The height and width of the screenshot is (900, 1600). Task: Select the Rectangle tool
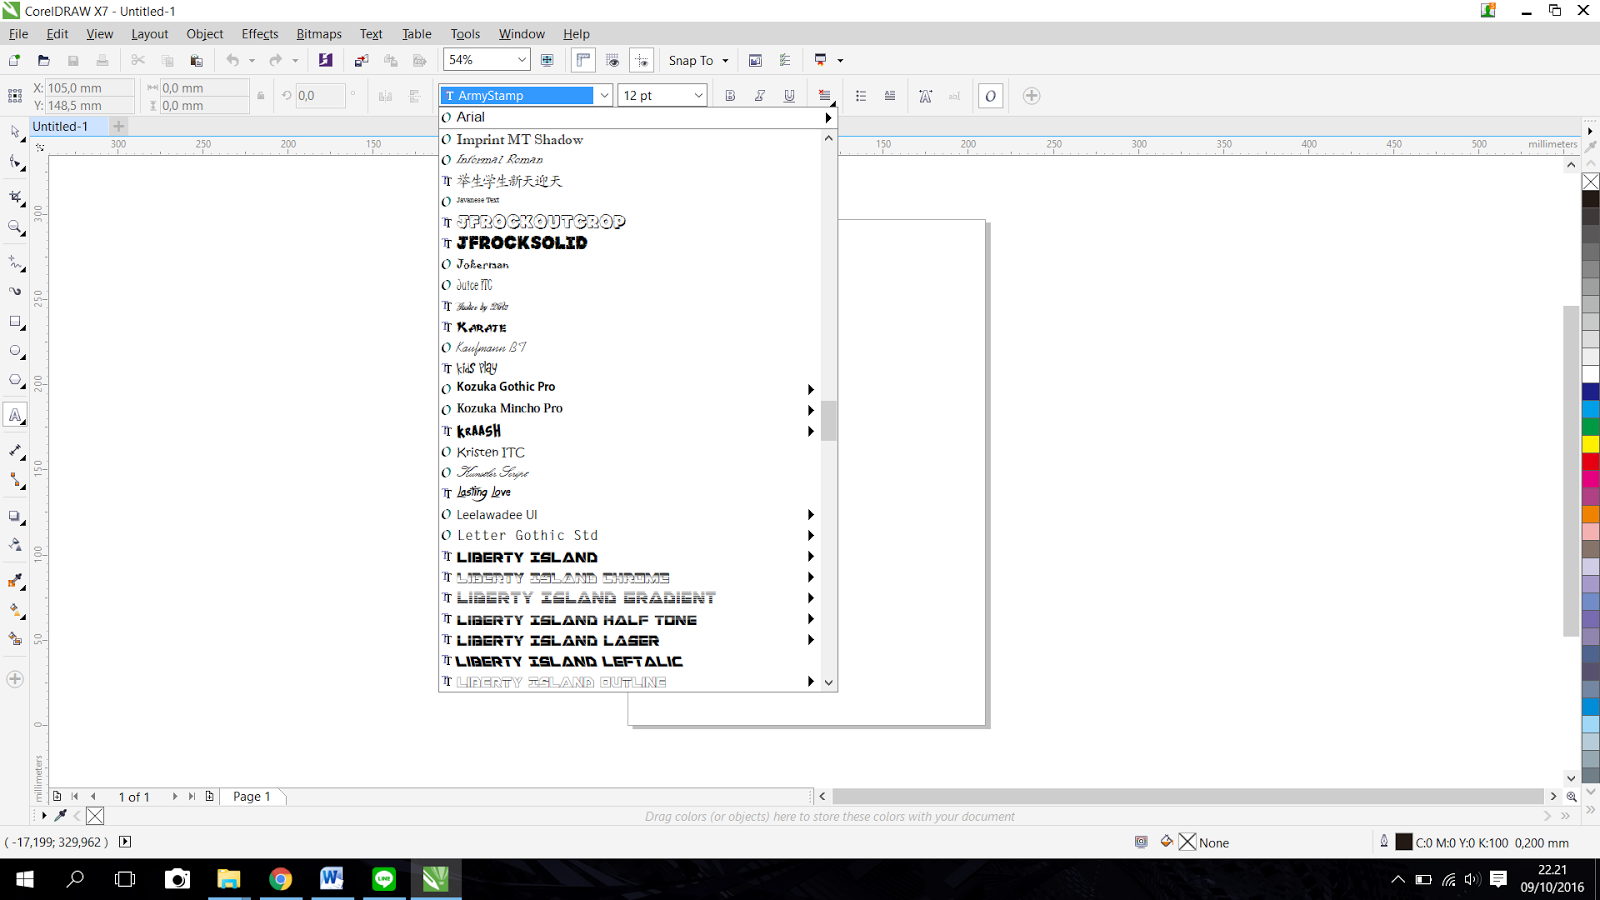[15, 322]
